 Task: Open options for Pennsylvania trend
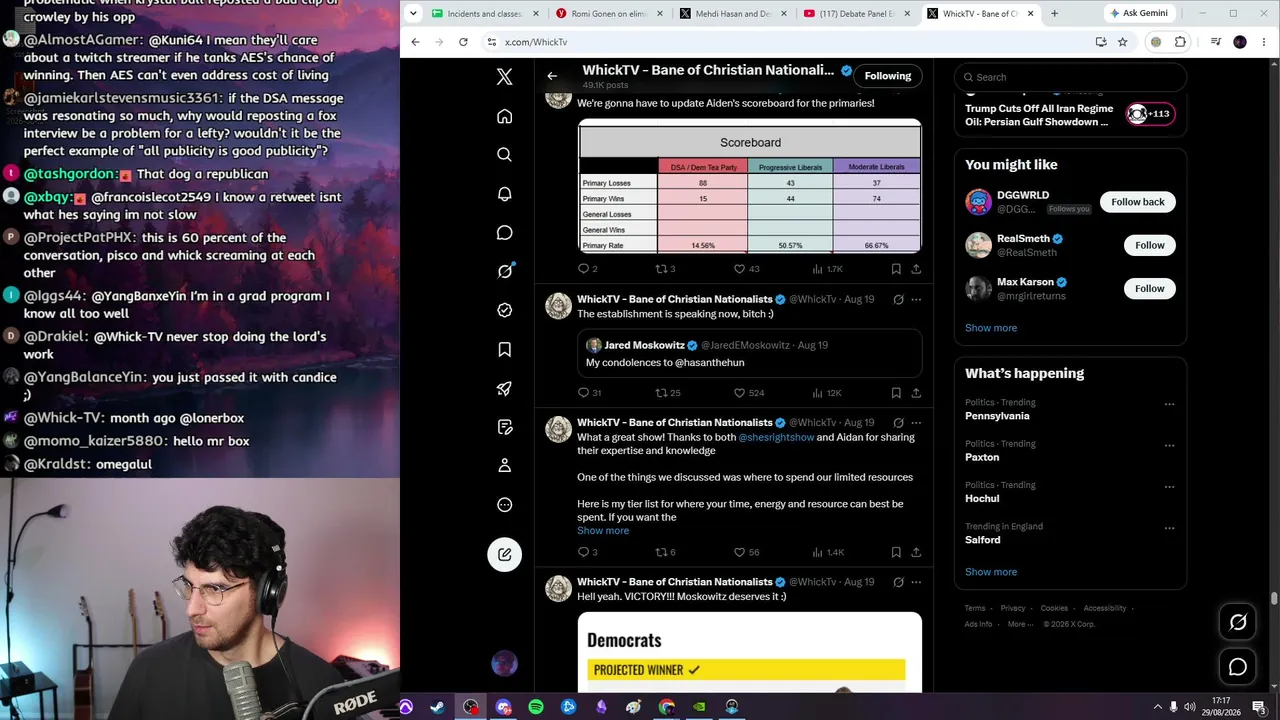[x=1169, y=405]
